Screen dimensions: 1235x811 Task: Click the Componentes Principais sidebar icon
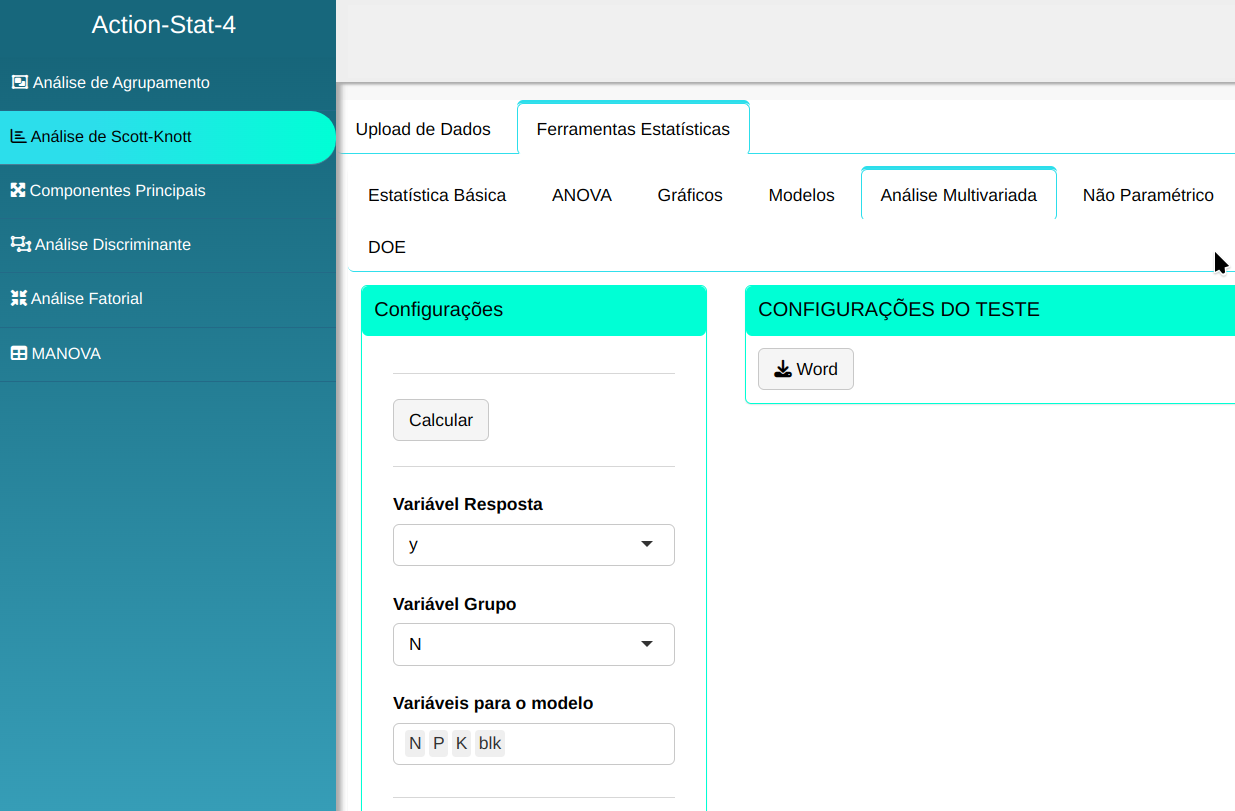click(x=18, y=190)
